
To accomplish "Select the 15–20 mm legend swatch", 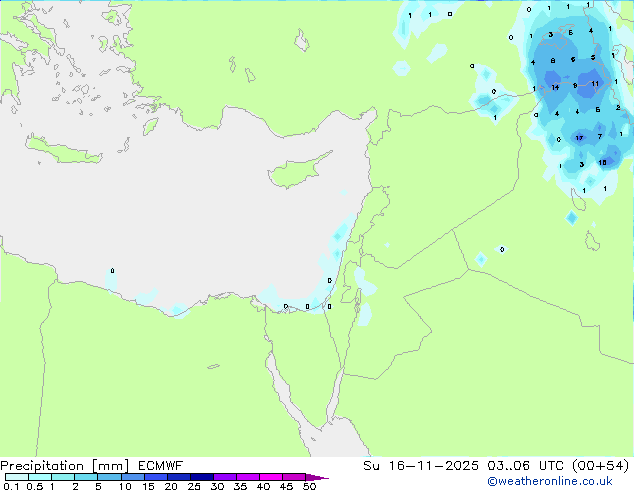I will coord(156,477).
